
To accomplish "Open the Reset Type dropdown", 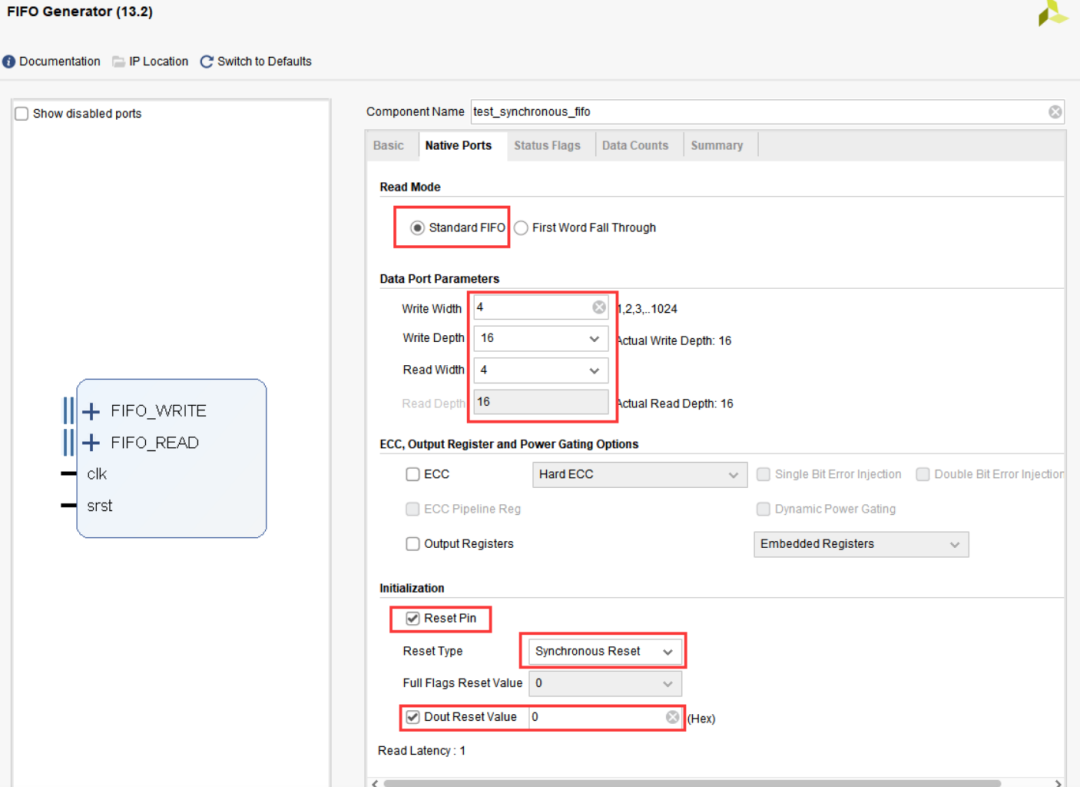I will pos(668,652).
